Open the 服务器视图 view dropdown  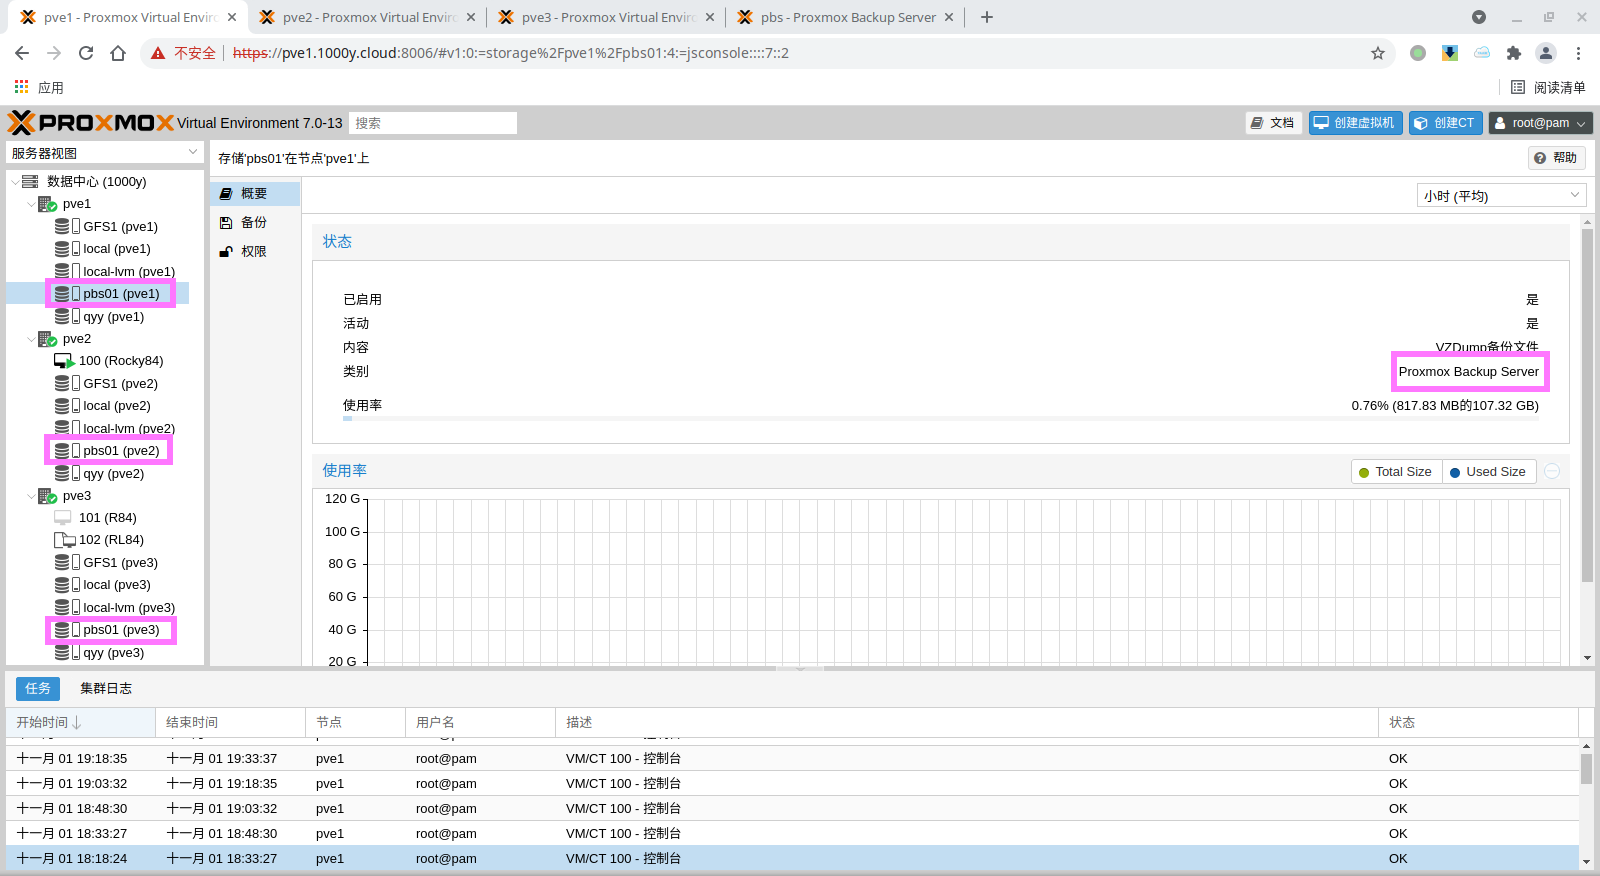(x=105, y=153)
